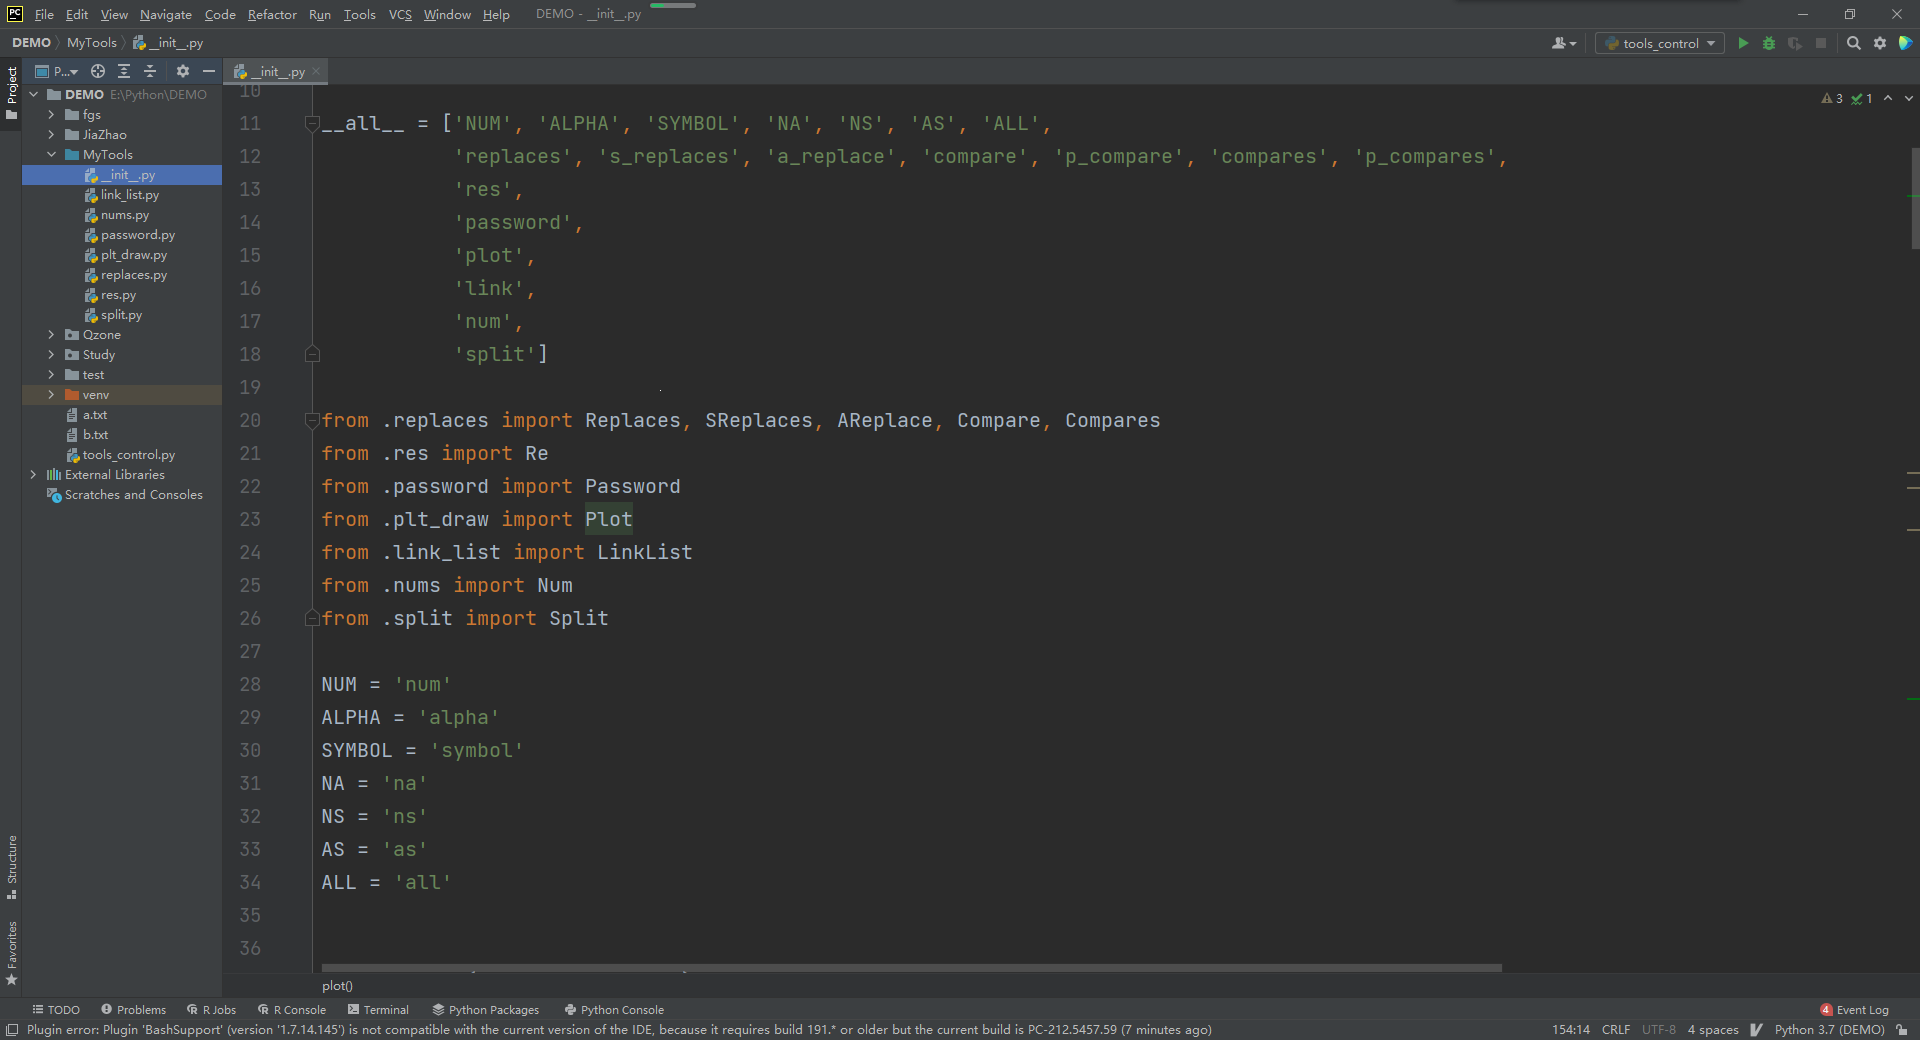Expand all in Project panel

(x=124, y=71)
